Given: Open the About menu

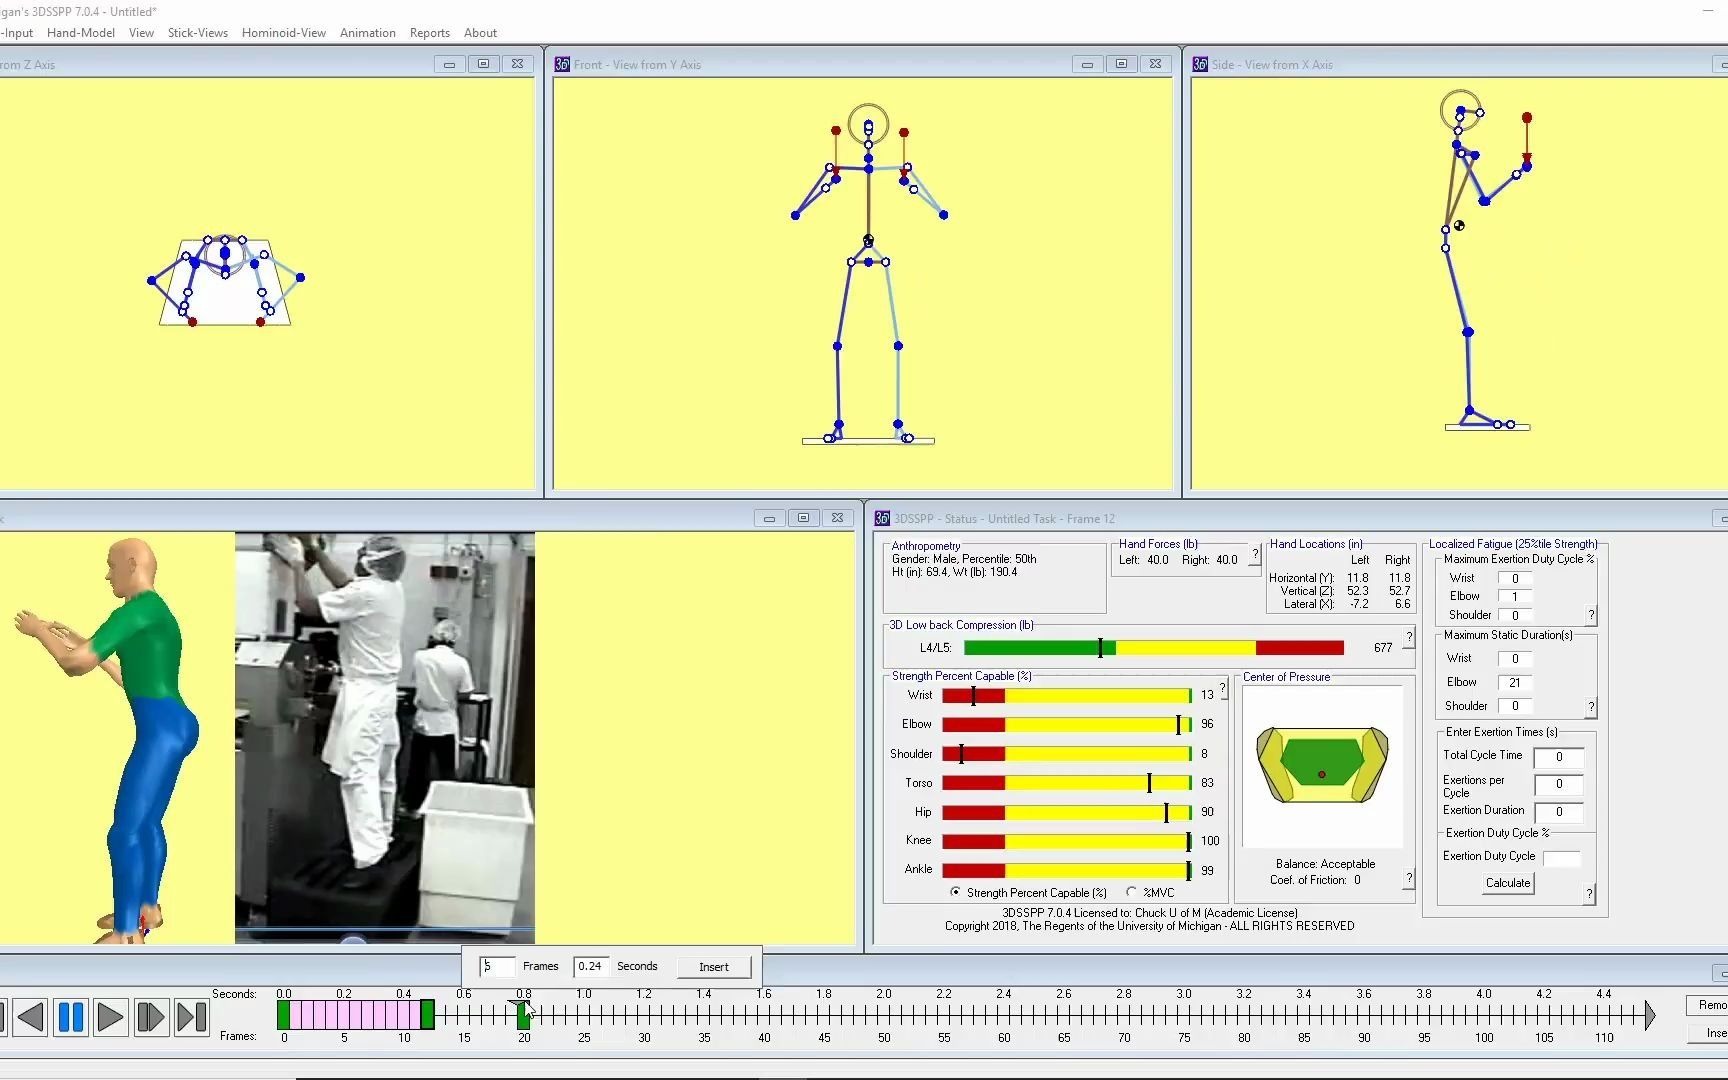Looking at the screenshot, I should (480, 33).
